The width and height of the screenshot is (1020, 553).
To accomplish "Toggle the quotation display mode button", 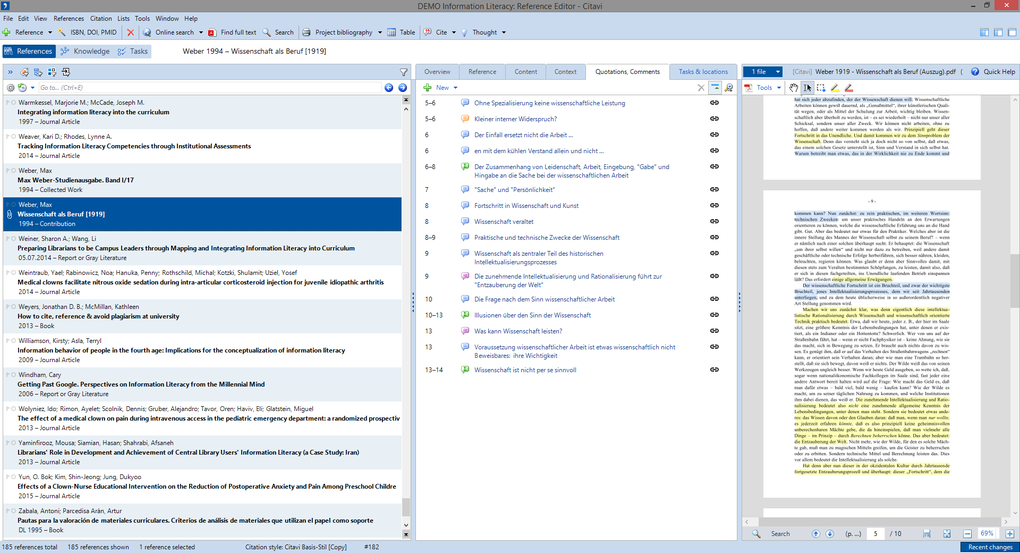I will tap(715, 87).
